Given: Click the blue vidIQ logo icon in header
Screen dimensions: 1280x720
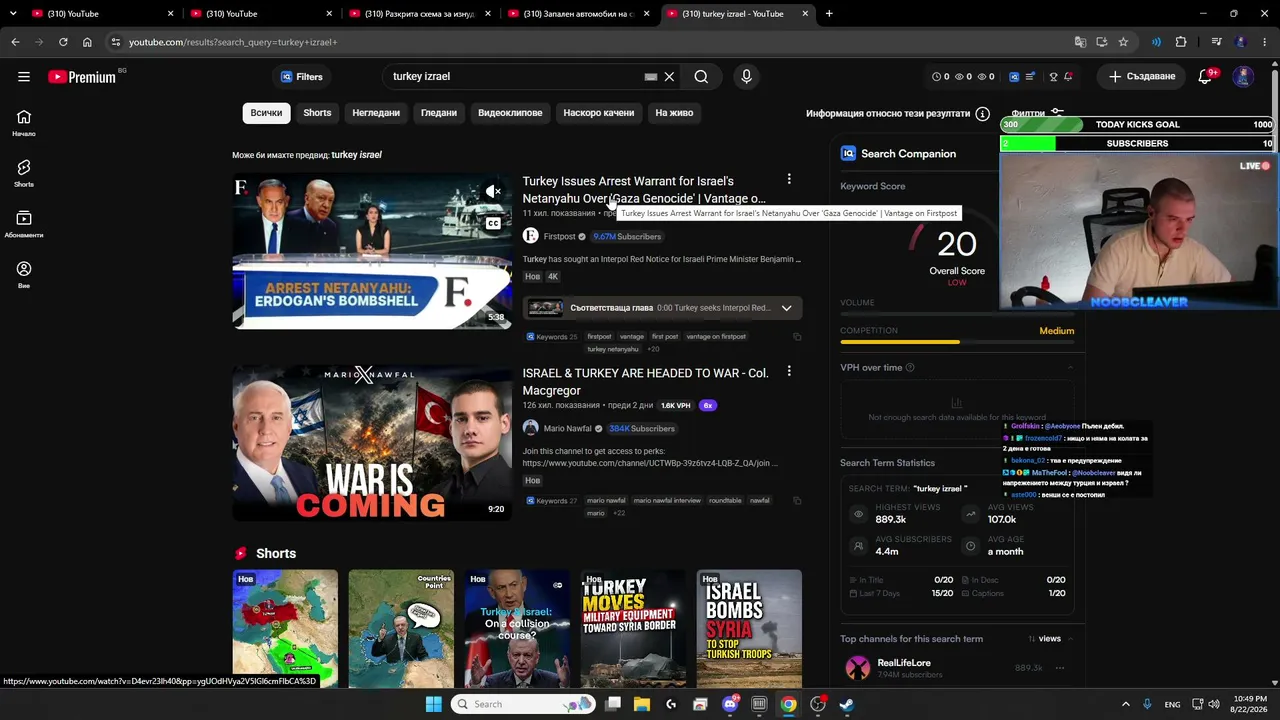Looking at the screenshot, I should click(1014, 77).
